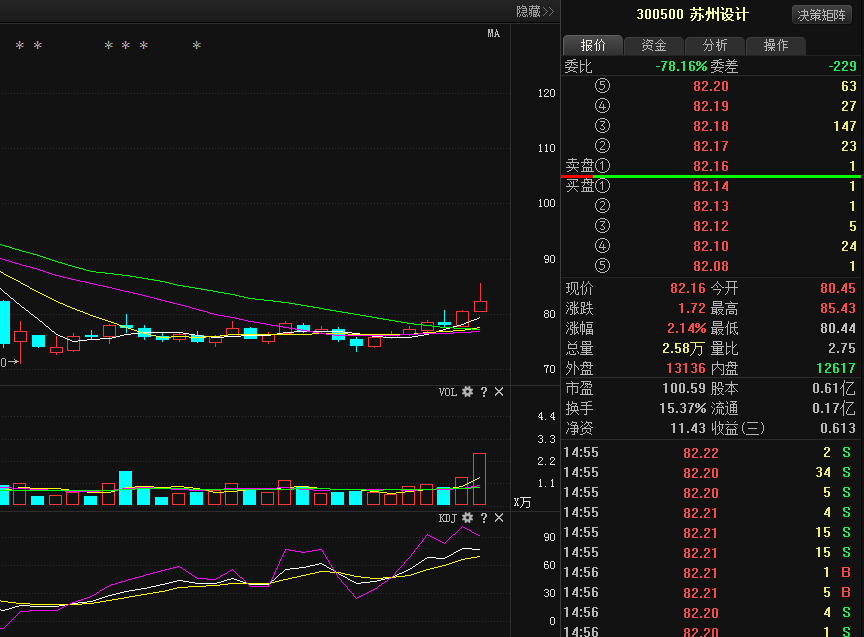864x637 pixels.
Task: Click sell level 2 price 82.17
Action: (711, 146)
